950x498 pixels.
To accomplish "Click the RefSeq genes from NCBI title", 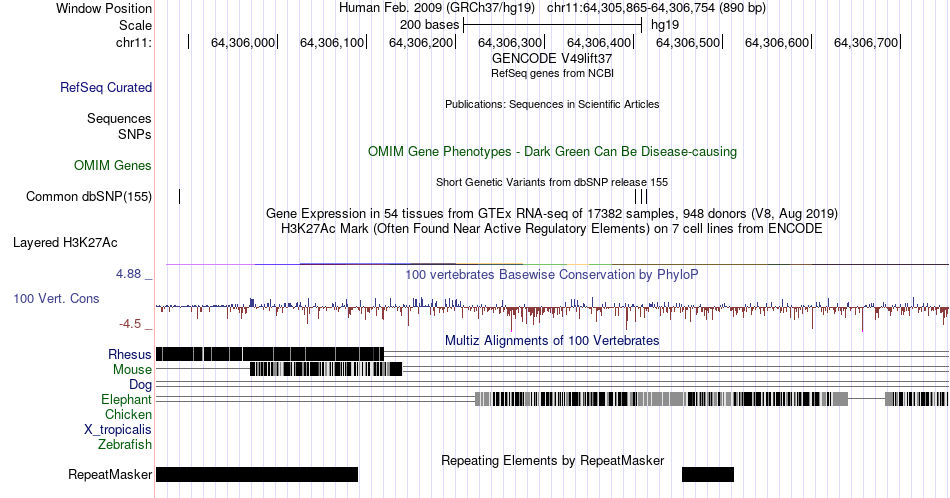I will pos(552,73).
